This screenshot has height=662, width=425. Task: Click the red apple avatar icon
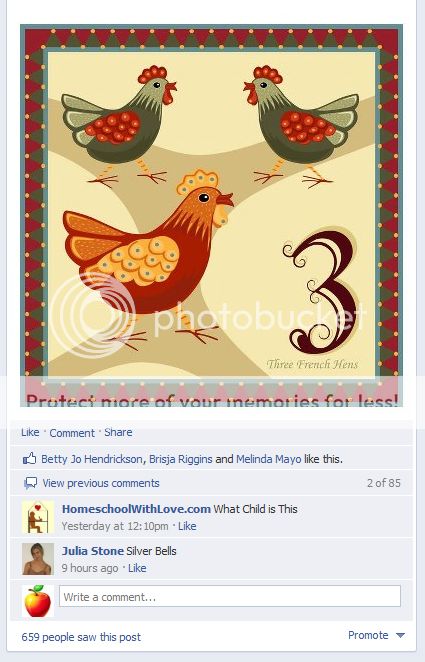(x=38, y=601)
